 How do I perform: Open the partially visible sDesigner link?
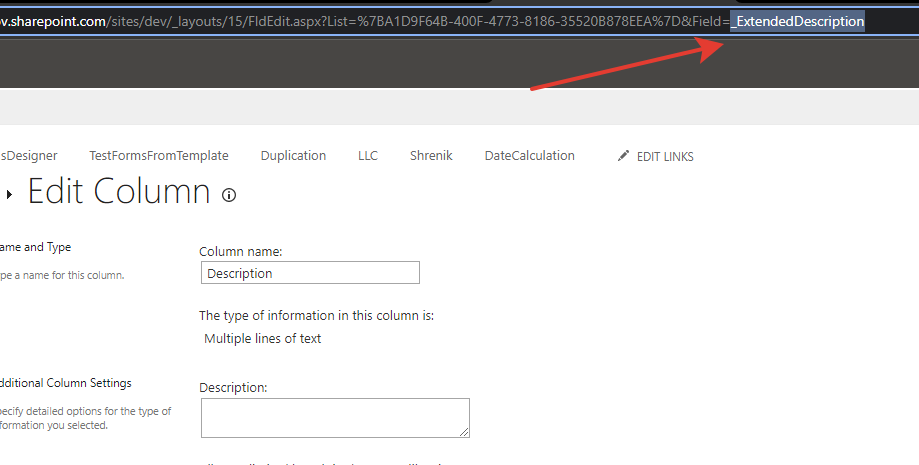click(28, 156)
